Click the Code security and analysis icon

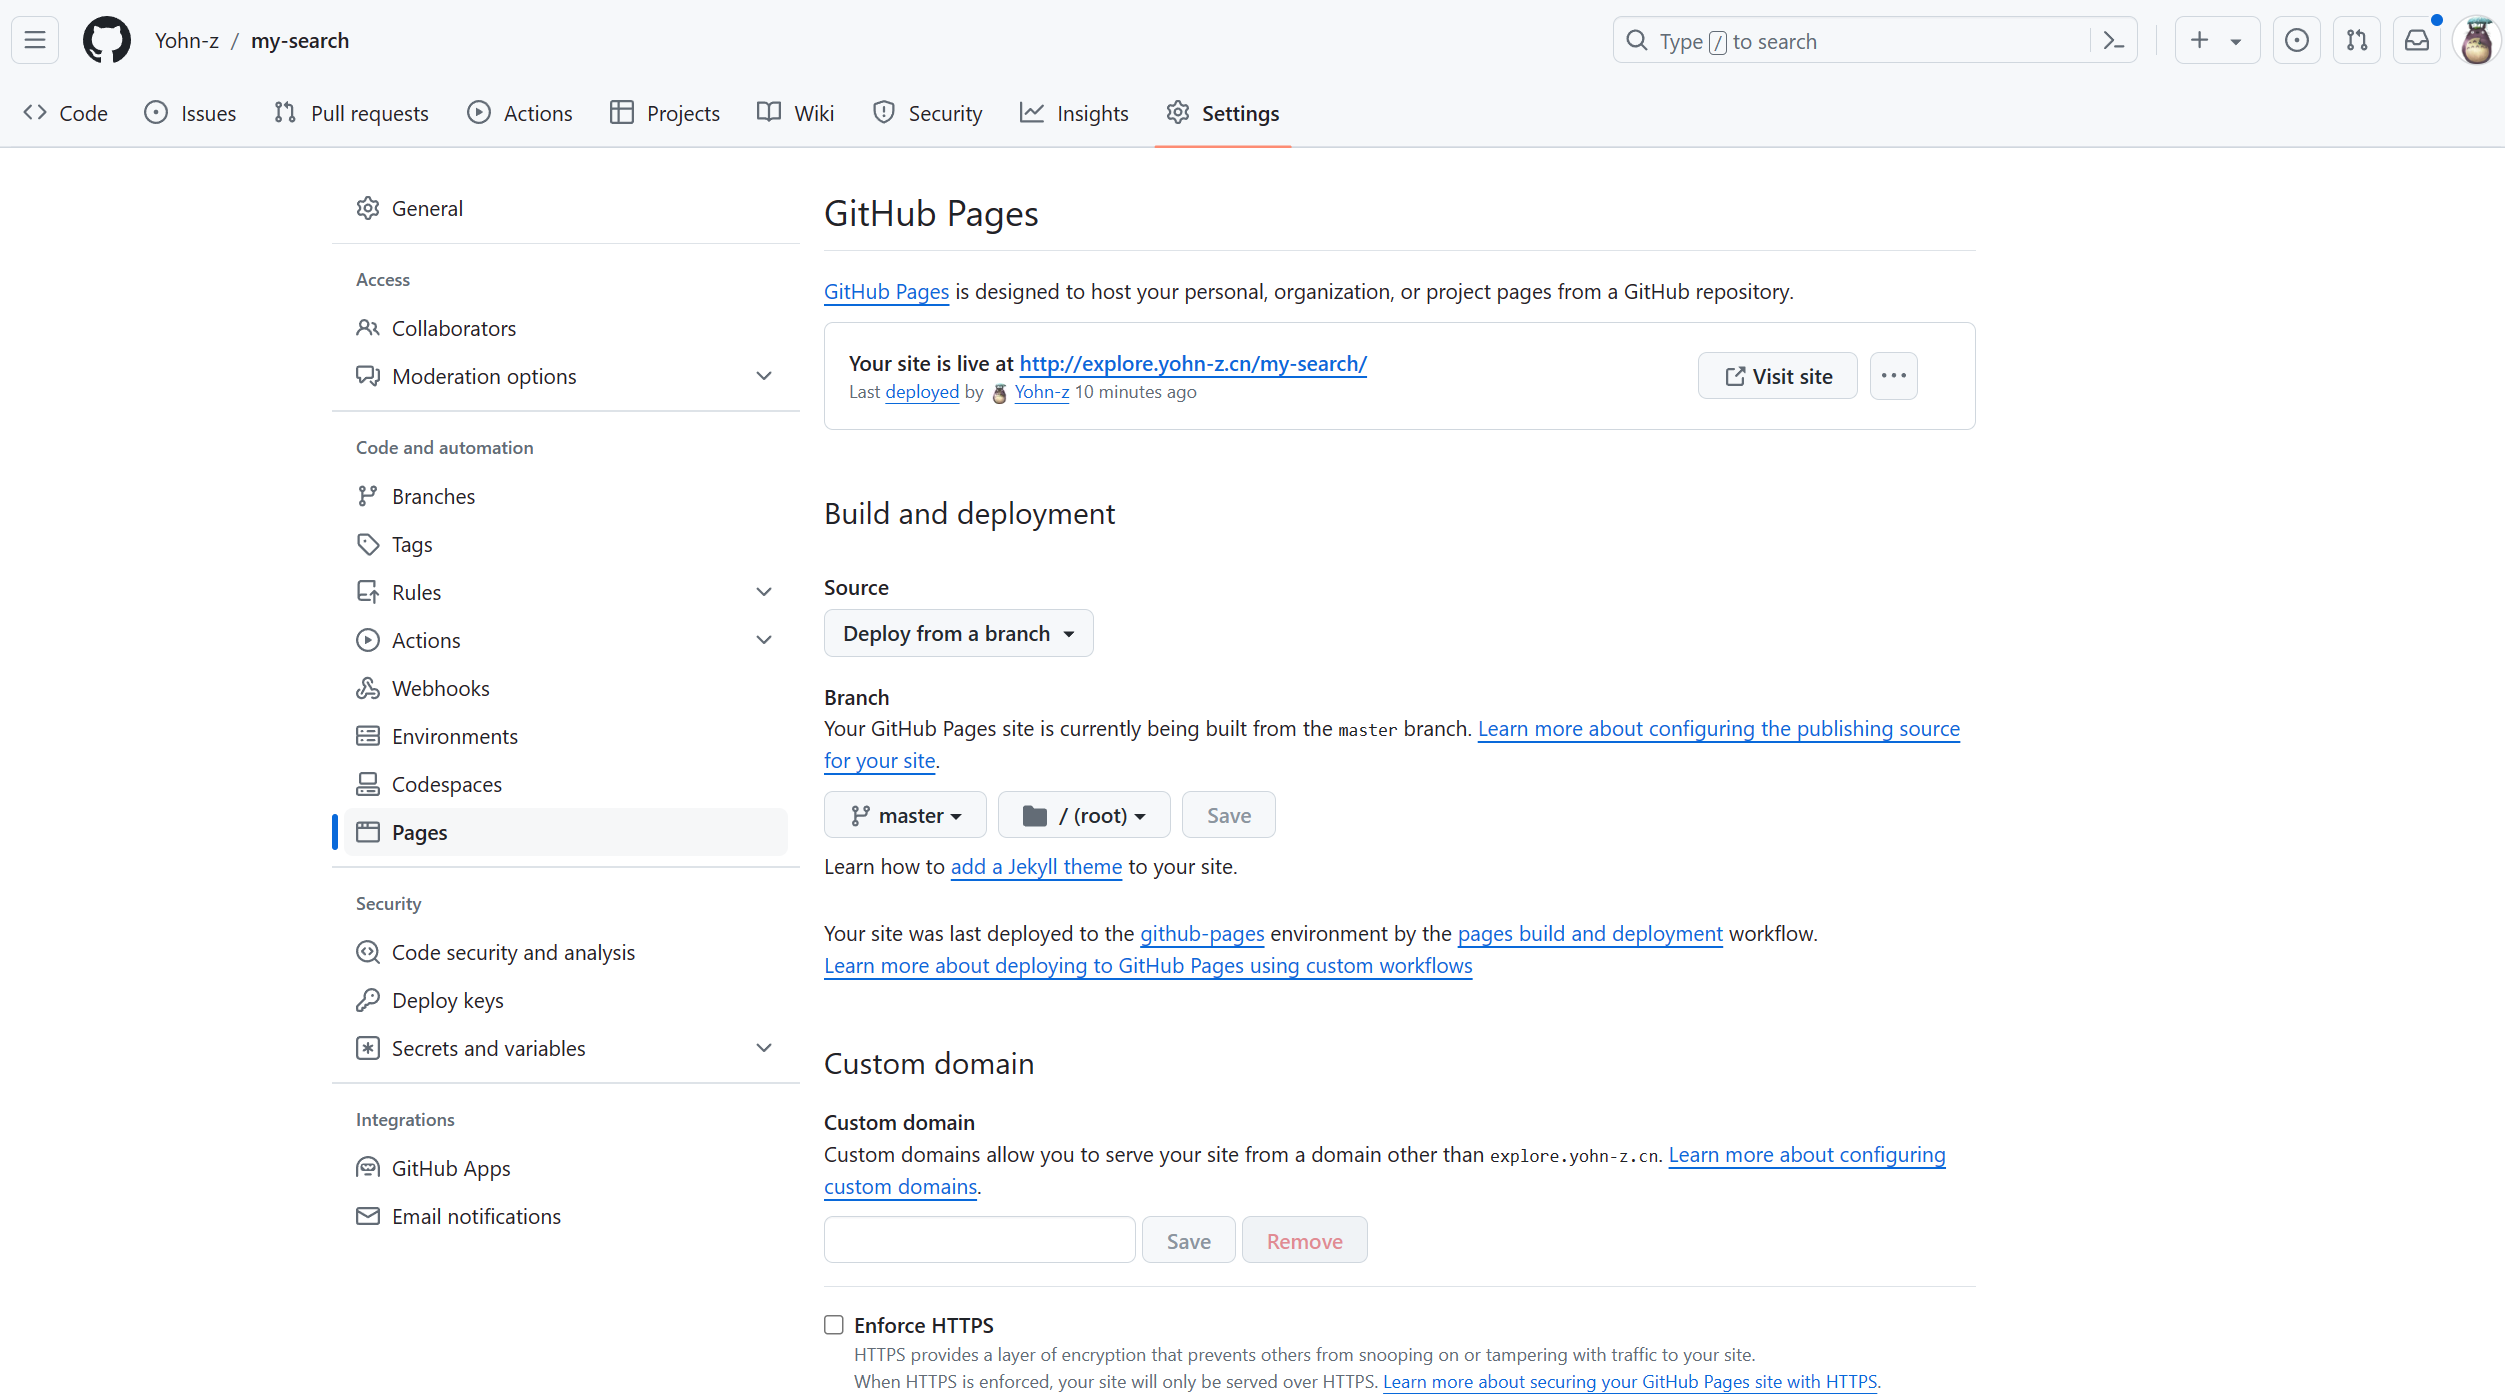tap(368, 952)
